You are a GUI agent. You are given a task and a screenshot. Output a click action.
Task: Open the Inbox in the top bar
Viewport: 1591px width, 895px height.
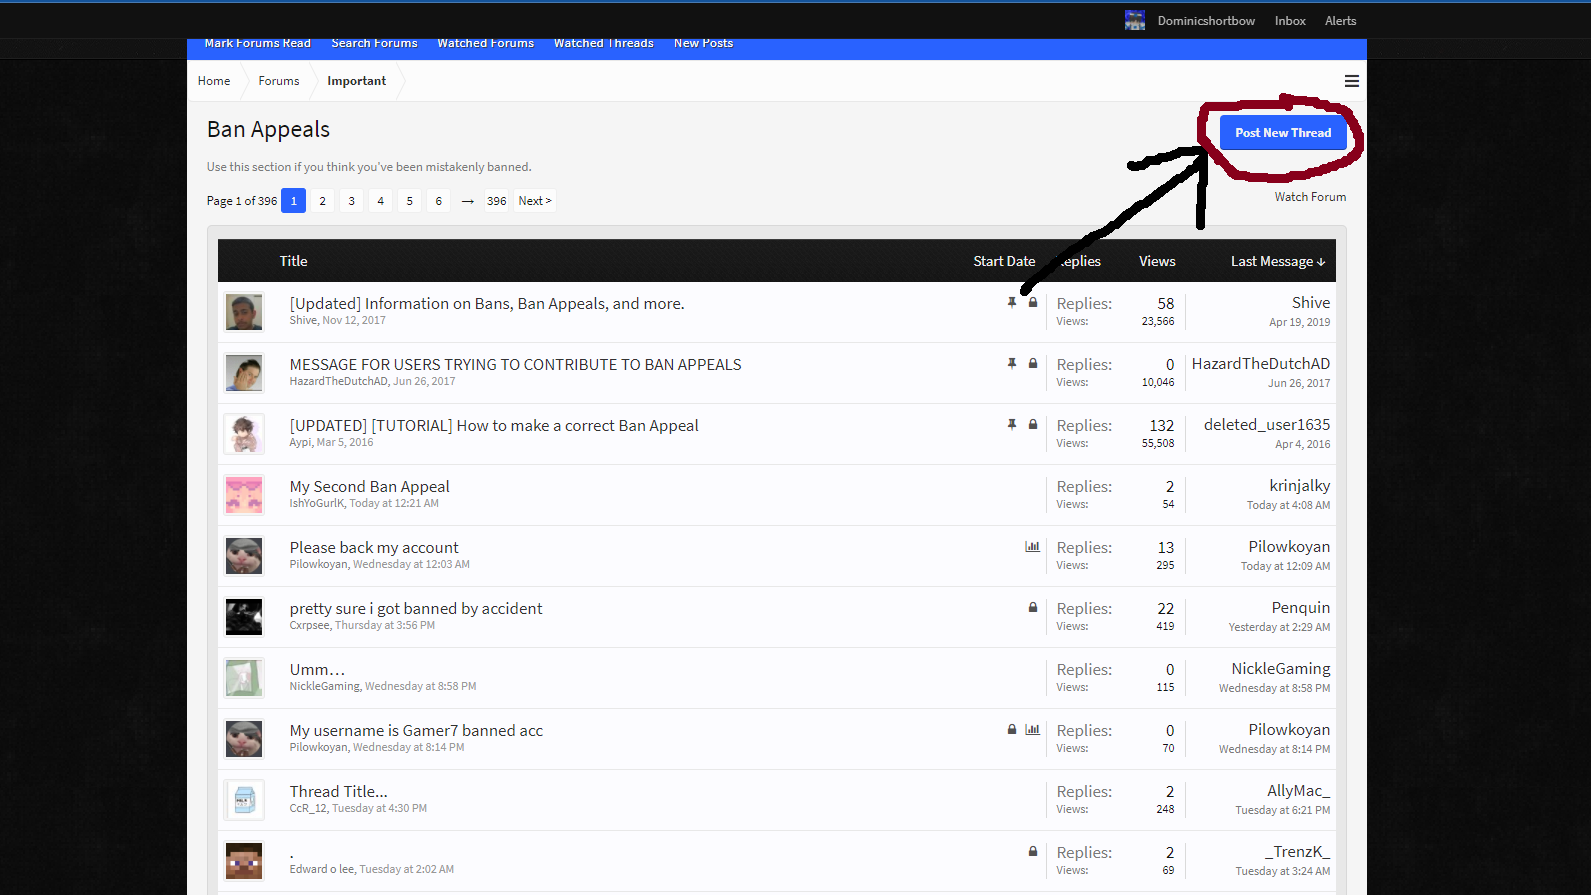tap(1290, 21)
